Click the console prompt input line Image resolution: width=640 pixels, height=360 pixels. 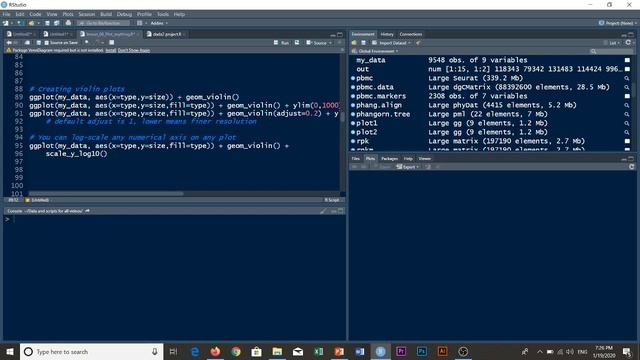[x=176, y=220]
